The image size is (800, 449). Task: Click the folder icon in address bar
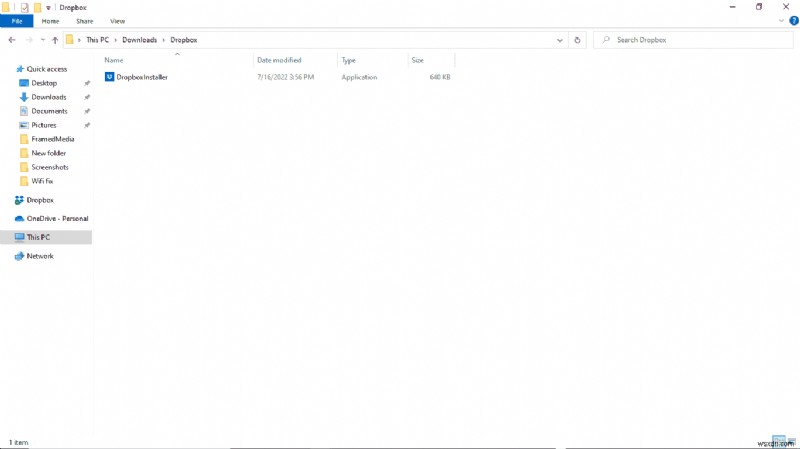point(70,40)
